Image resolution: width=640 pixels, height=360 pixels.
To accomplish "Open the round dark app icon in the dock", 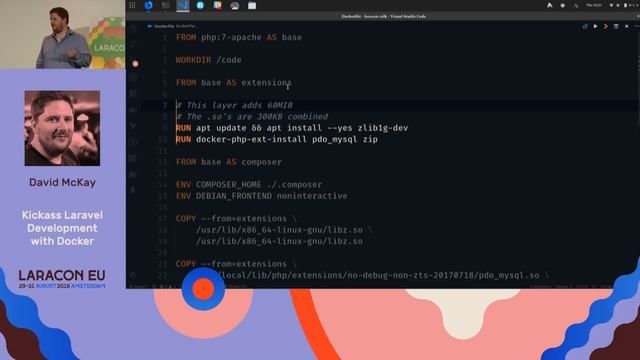I will tap(234, 5).
